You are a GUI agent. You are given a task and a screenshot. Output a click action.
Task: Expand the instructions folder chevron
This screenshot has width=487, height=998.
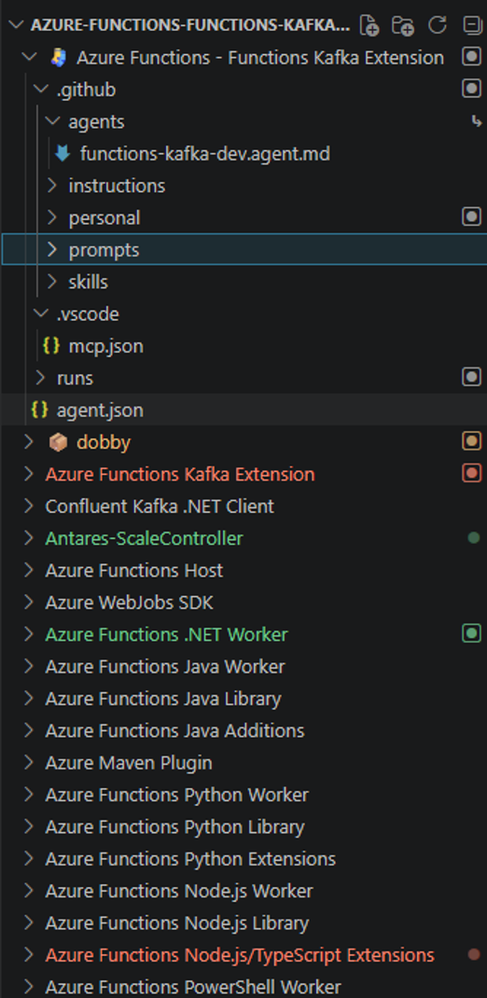click(x=53, y=185)
